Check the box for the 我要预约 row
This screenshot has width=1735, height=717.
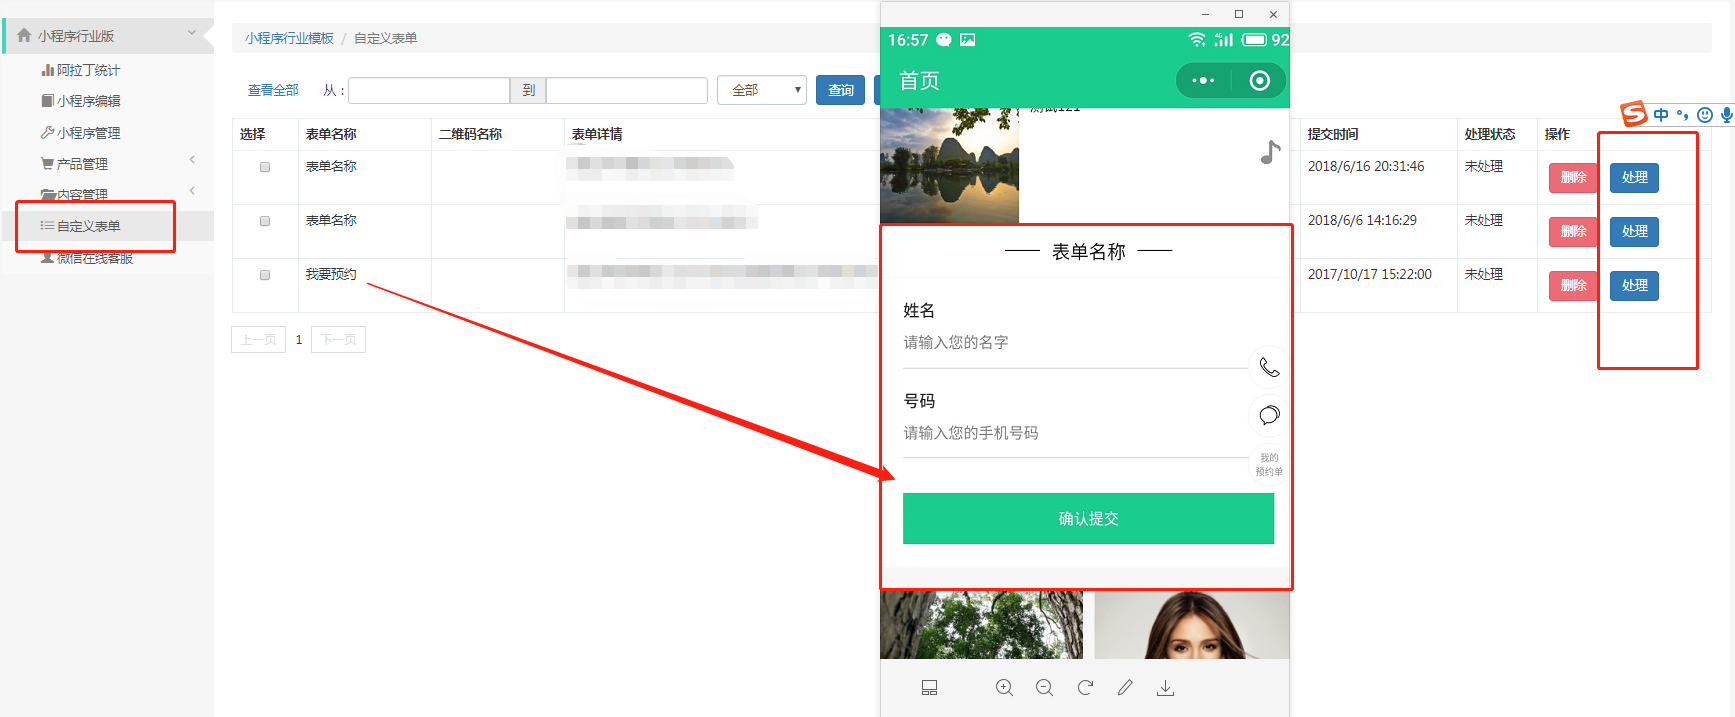tap(265, 275)
